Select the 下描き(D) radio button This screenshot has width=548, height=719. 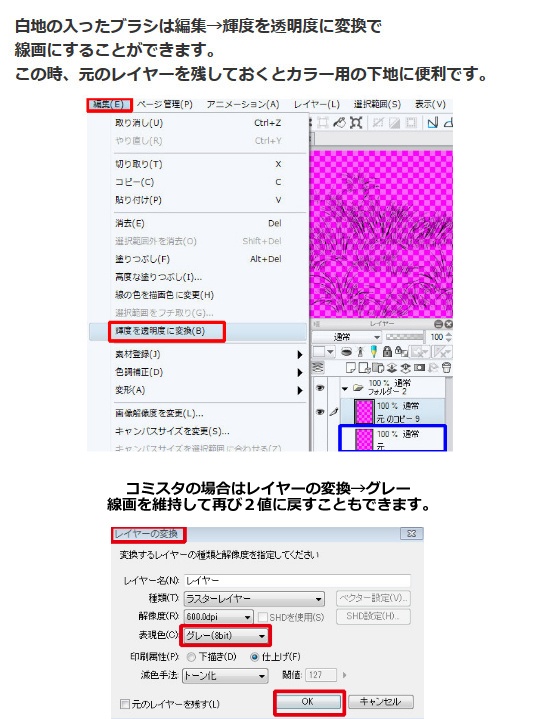click(x=191, y=657)
